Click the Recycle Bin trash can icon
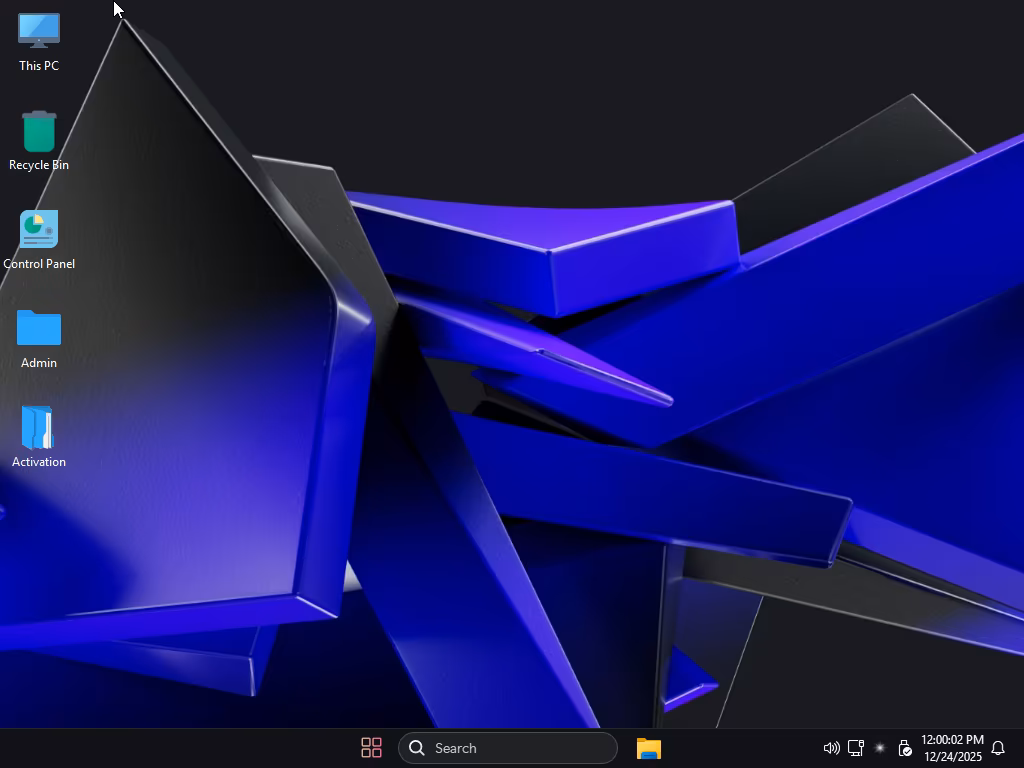This screenshot has width=1024, height=768. point(39,131)
